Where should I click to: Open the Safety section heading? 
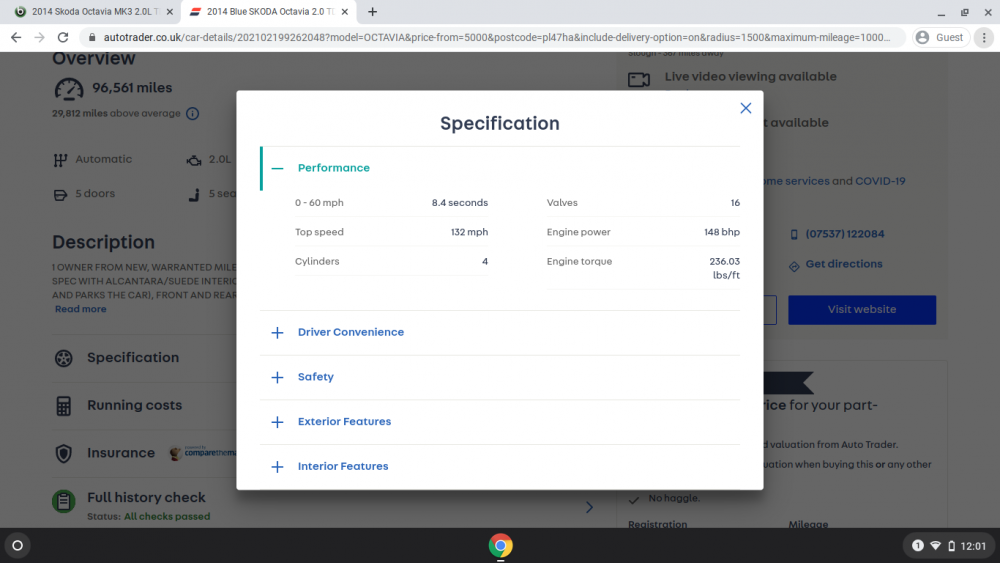click(x=316, y=377)
